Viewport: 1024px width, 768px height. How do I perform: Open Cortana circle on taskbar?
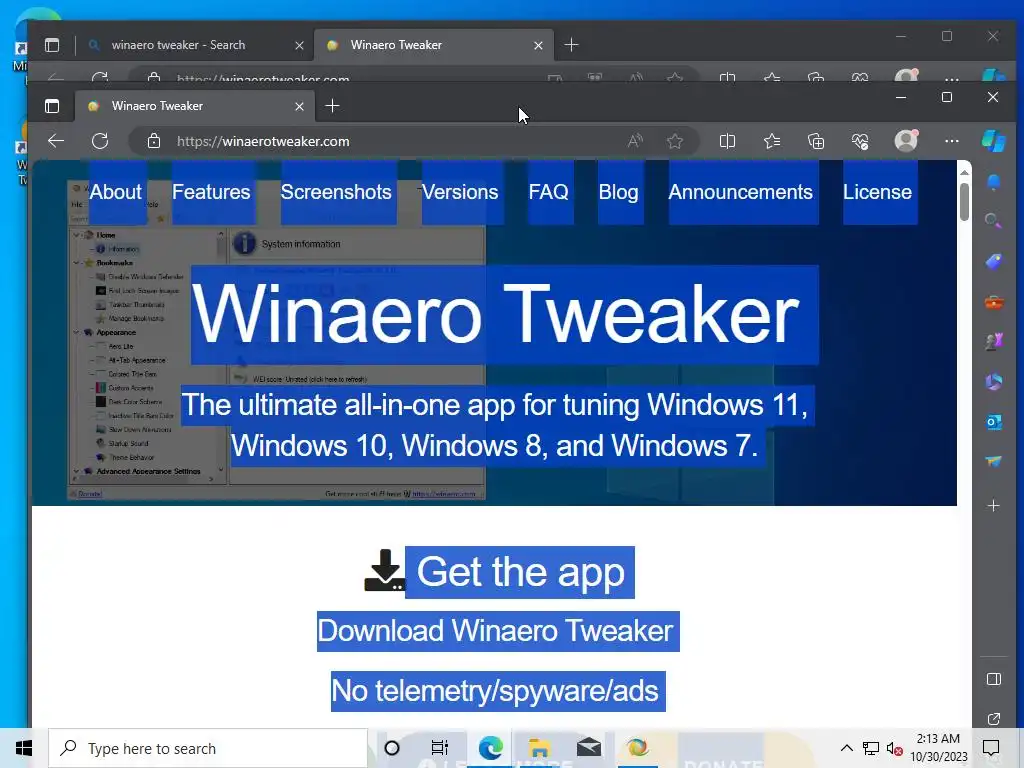[392, 748]
